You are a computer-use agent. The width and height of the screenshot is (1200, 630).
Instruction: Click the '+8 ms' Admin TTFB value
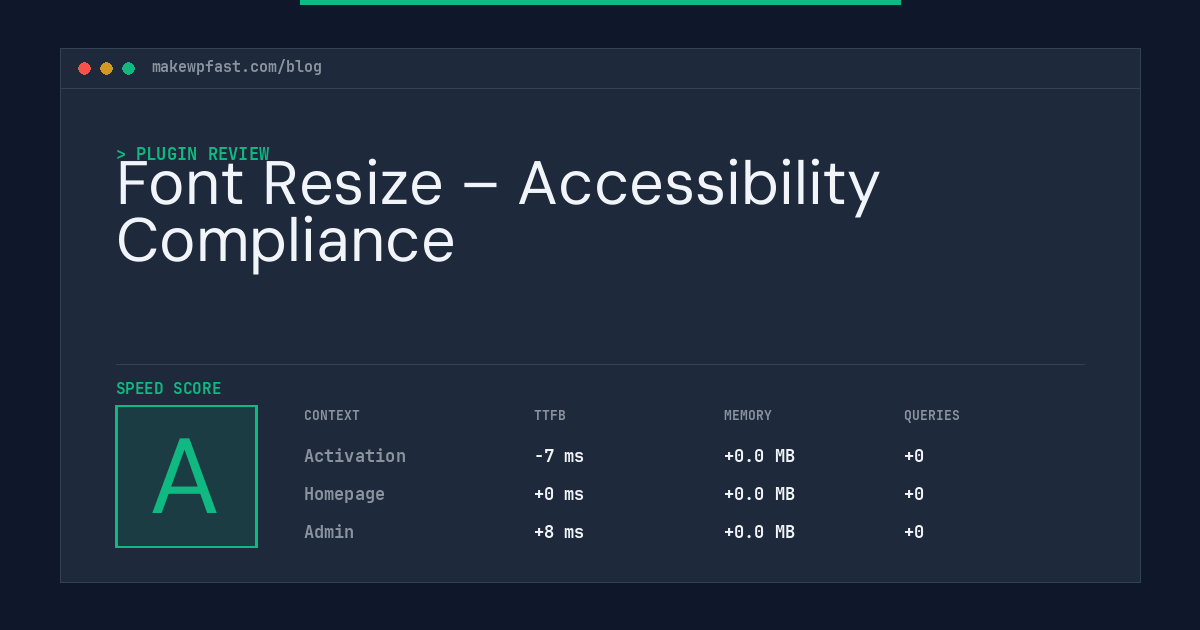[x=559, y=532]
